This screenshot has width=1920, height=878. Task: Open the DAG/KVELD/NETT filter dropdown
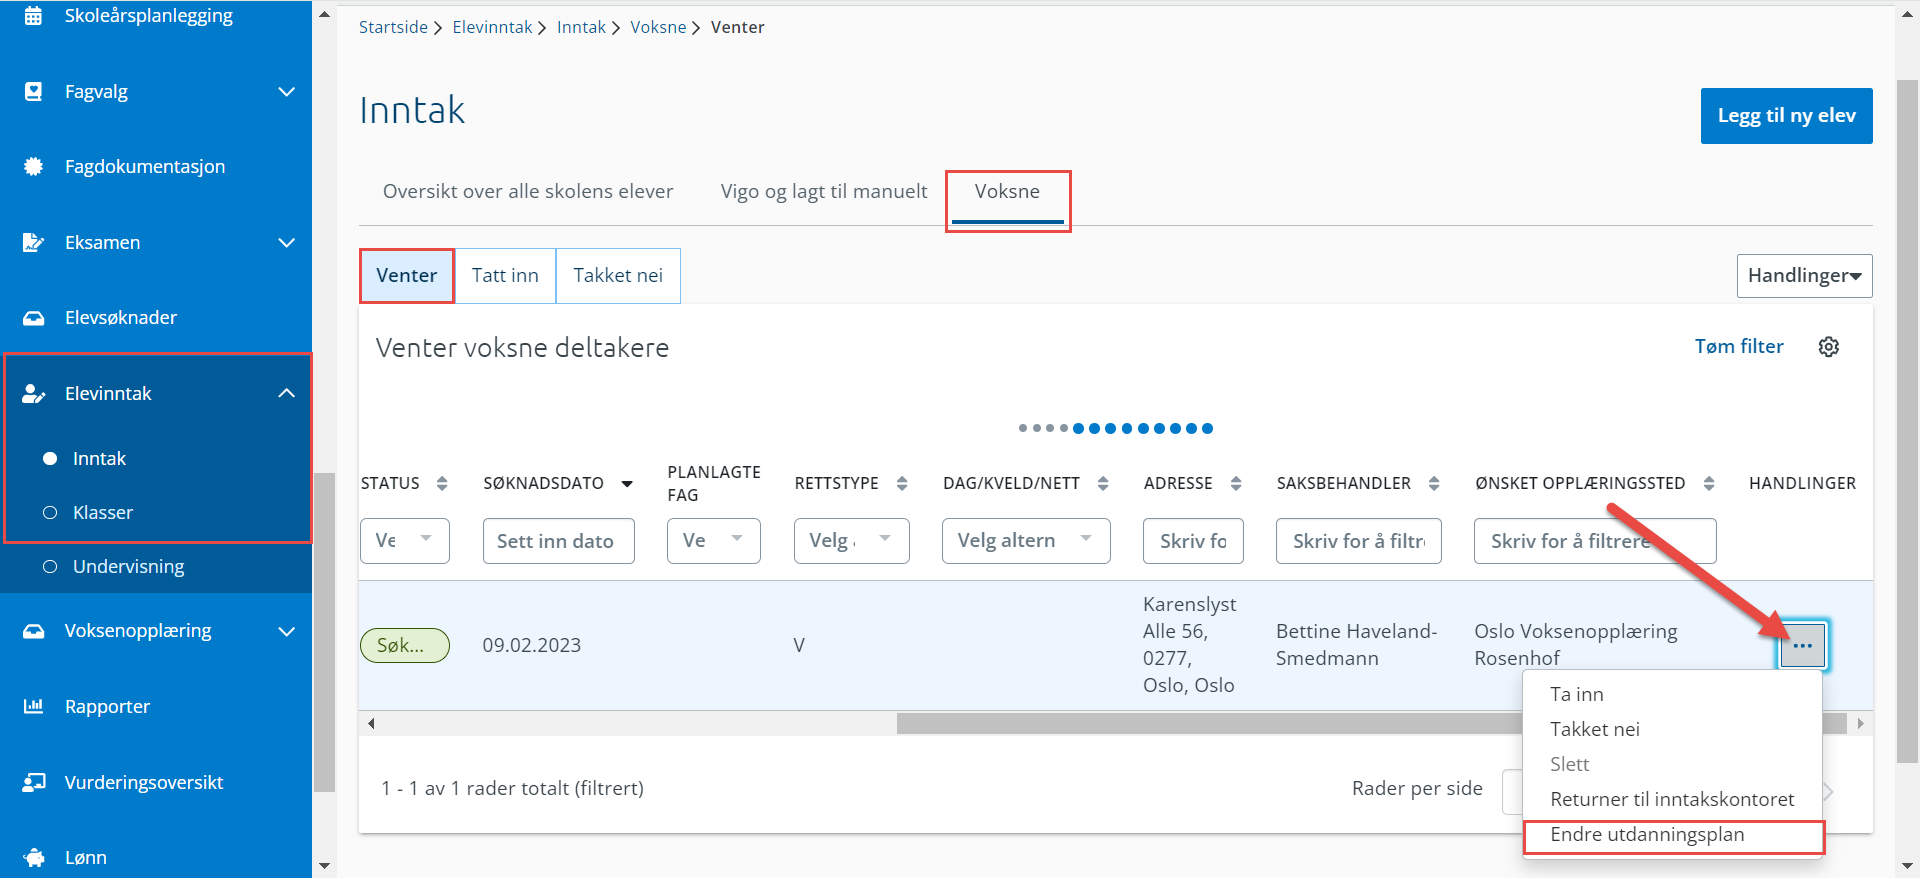(x=1026, y=541)
